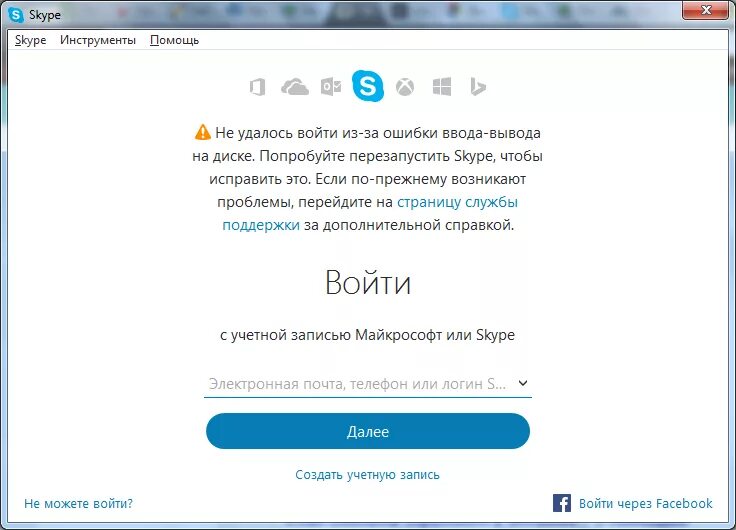This screenshot has height=530, width=736.
Task: Open the Не можете войти? link
Action: pyautogui.click(x=78, y=504)
